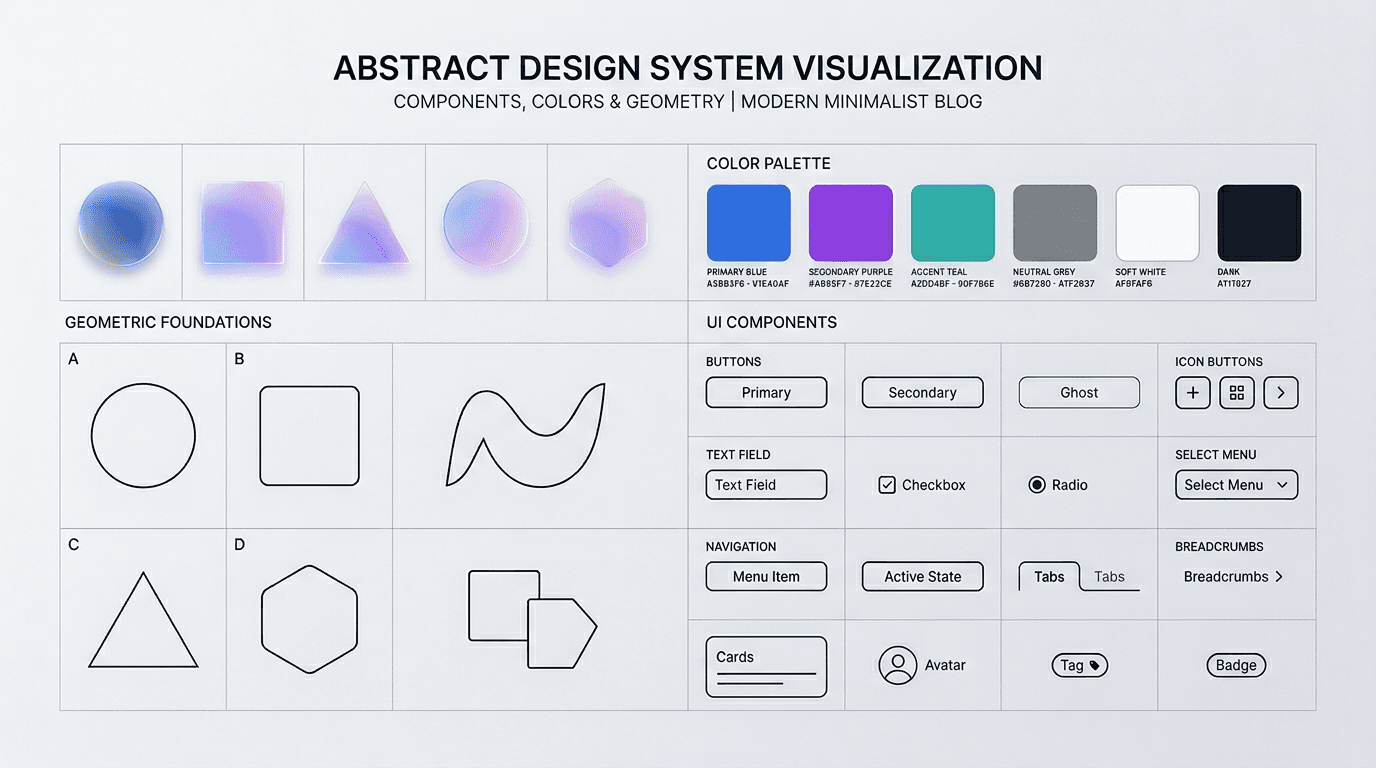Click the Tag label icon
Viewport: 1376px width, 768px height.
(1094, 665)
